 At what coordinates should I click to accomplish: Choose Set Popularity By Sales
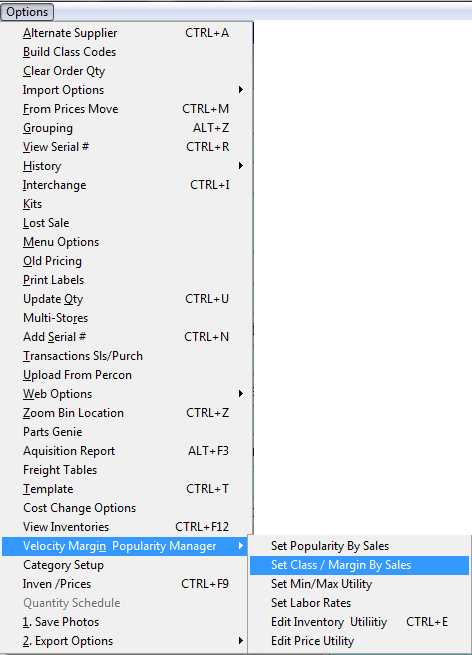pyautogui.click(x=359, y=546)
